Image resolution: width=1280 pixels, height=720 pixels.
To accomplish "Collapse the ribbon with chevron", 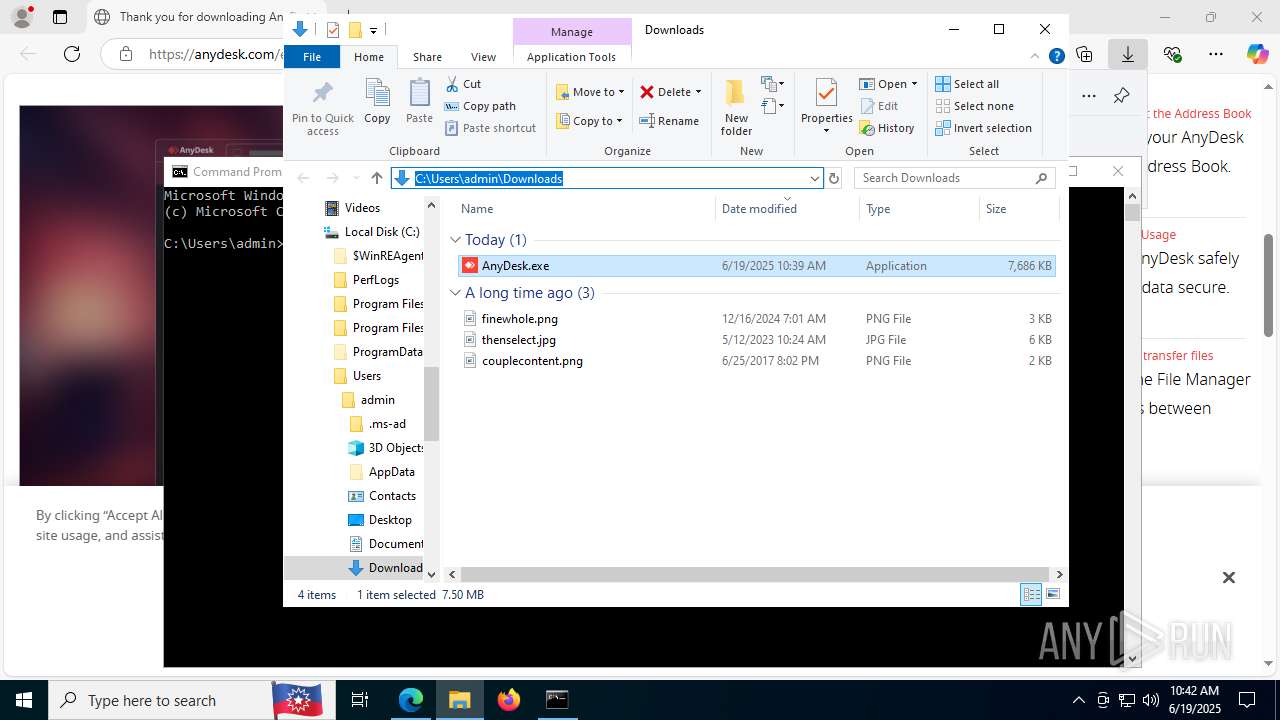I will 1035,57.
